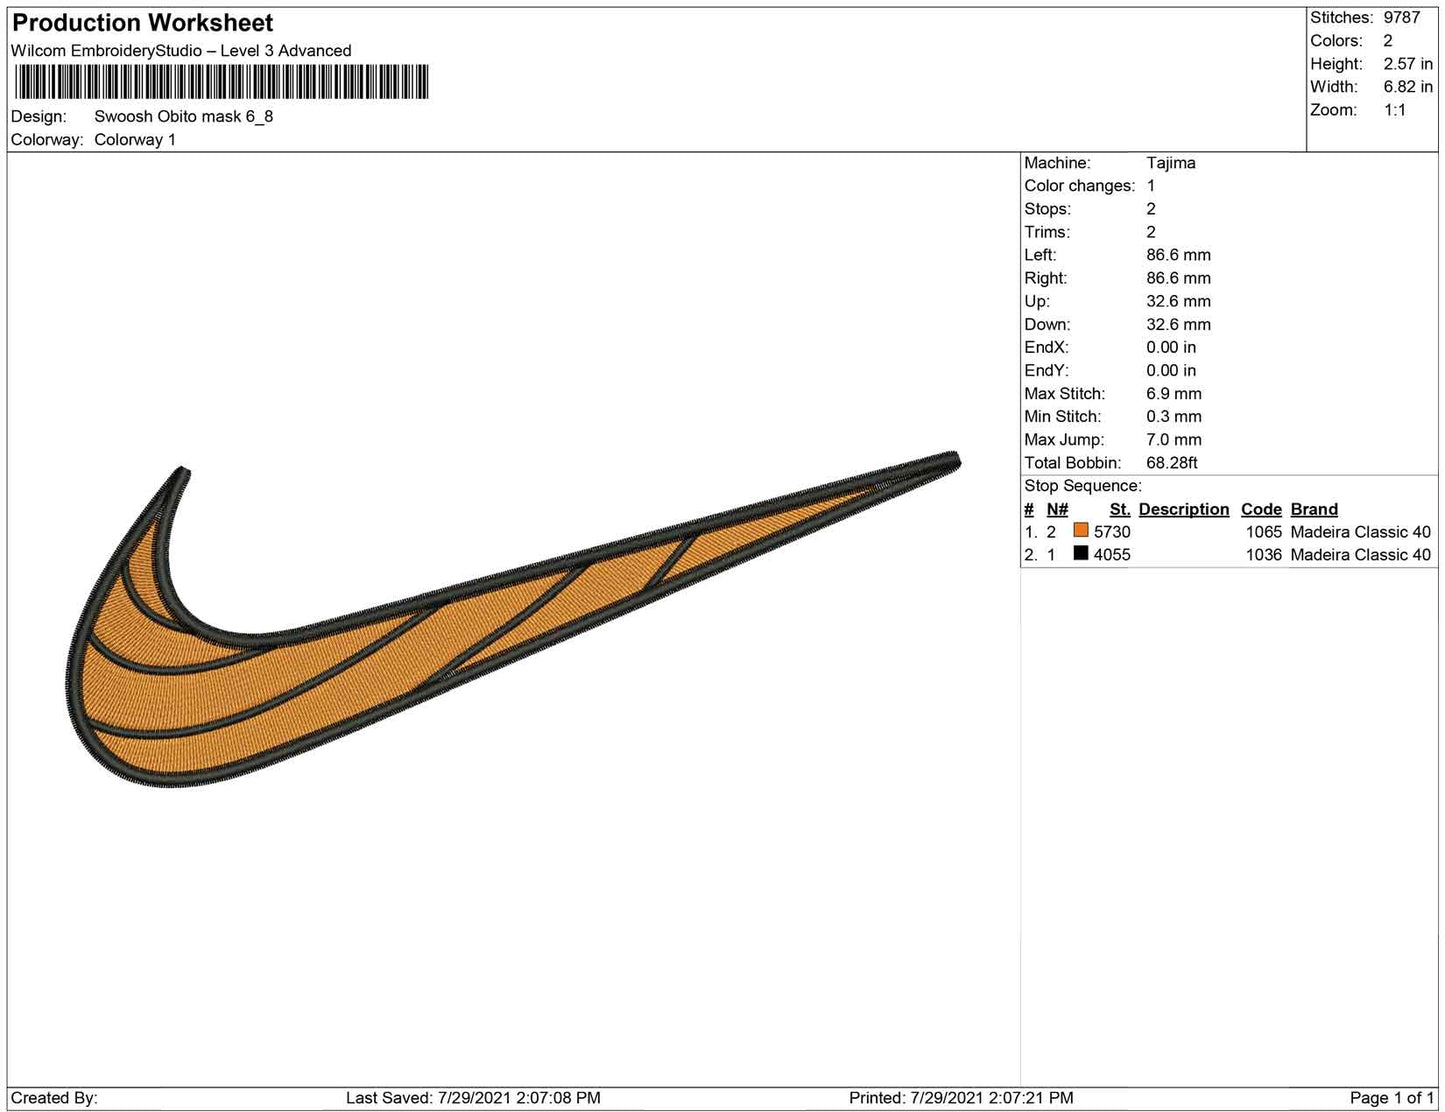The width and height of the screenshot is (1445, 1112).
Task: Click the "Trims:" label
Action: 1047,232
